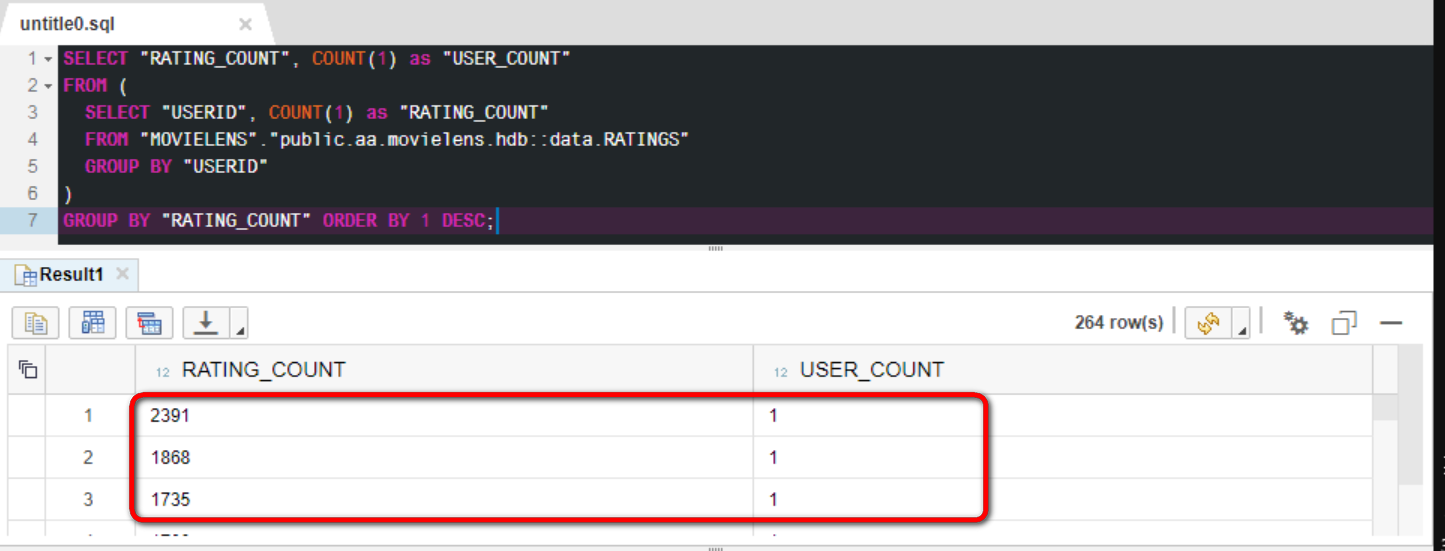Open the refresh options dropdown arrow

(x=1241, y=323)
